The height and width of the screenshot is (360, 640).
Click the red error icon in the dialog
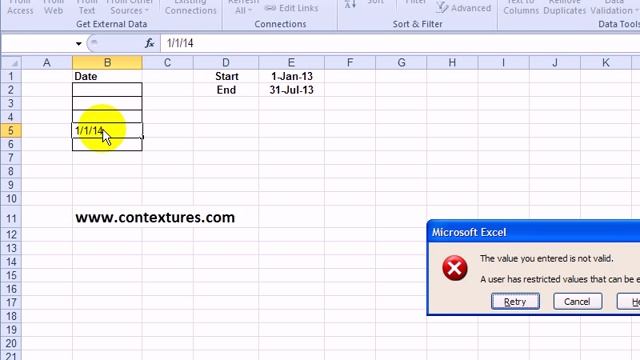click(x=455, y=268)
